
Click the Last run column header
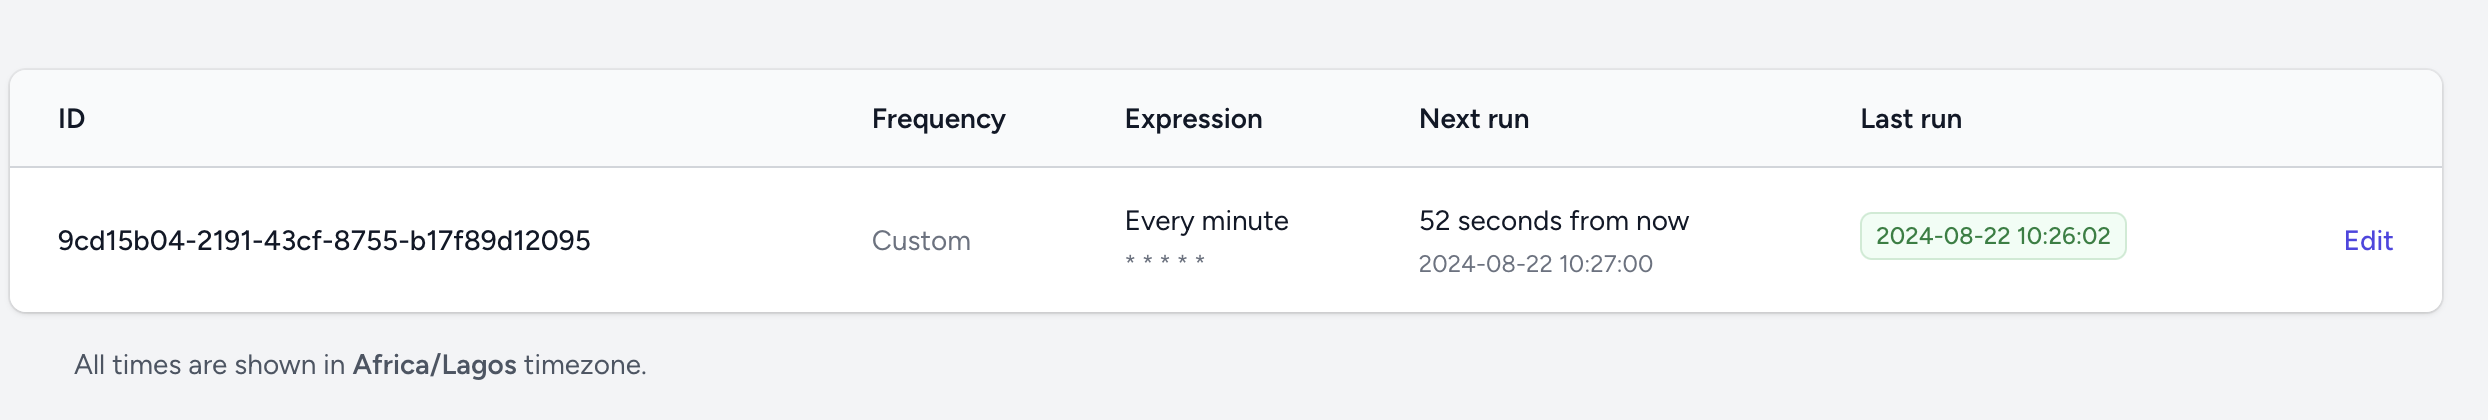point(1910,119)
